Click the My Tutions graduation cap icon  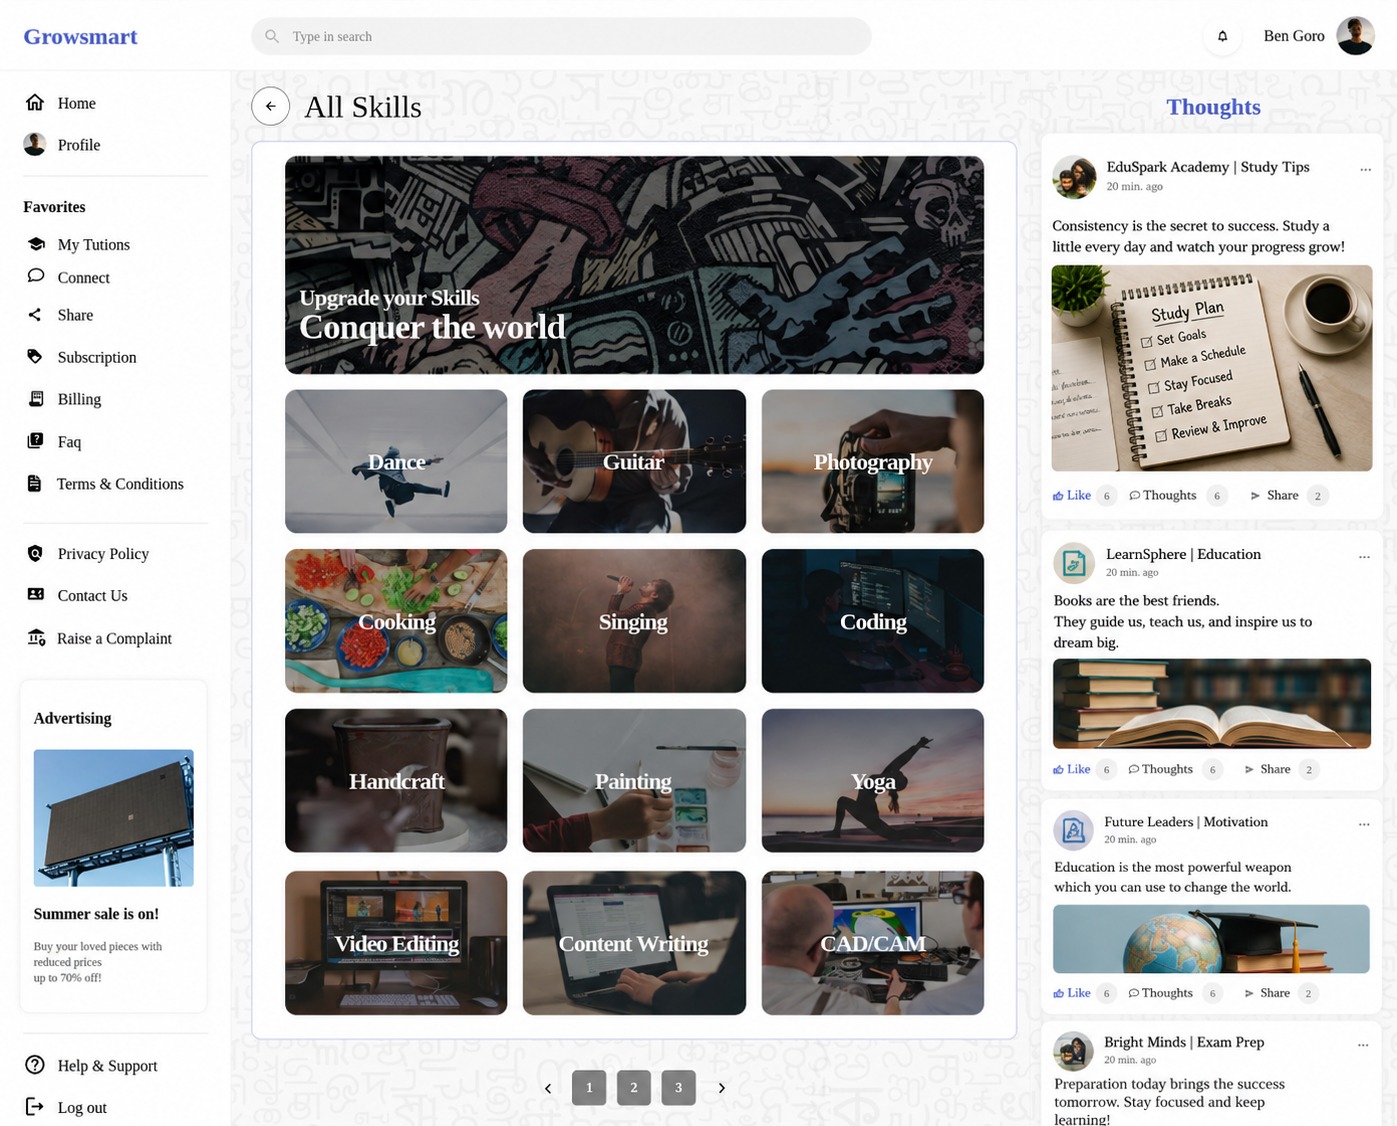36,244
